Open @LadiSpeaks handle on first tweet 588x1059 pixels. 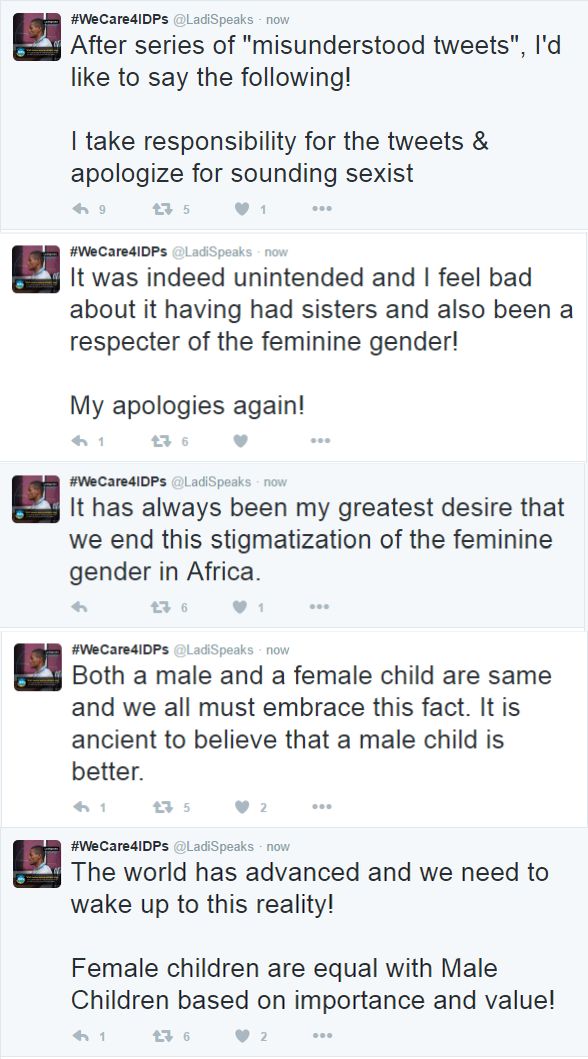coord(213,20)
